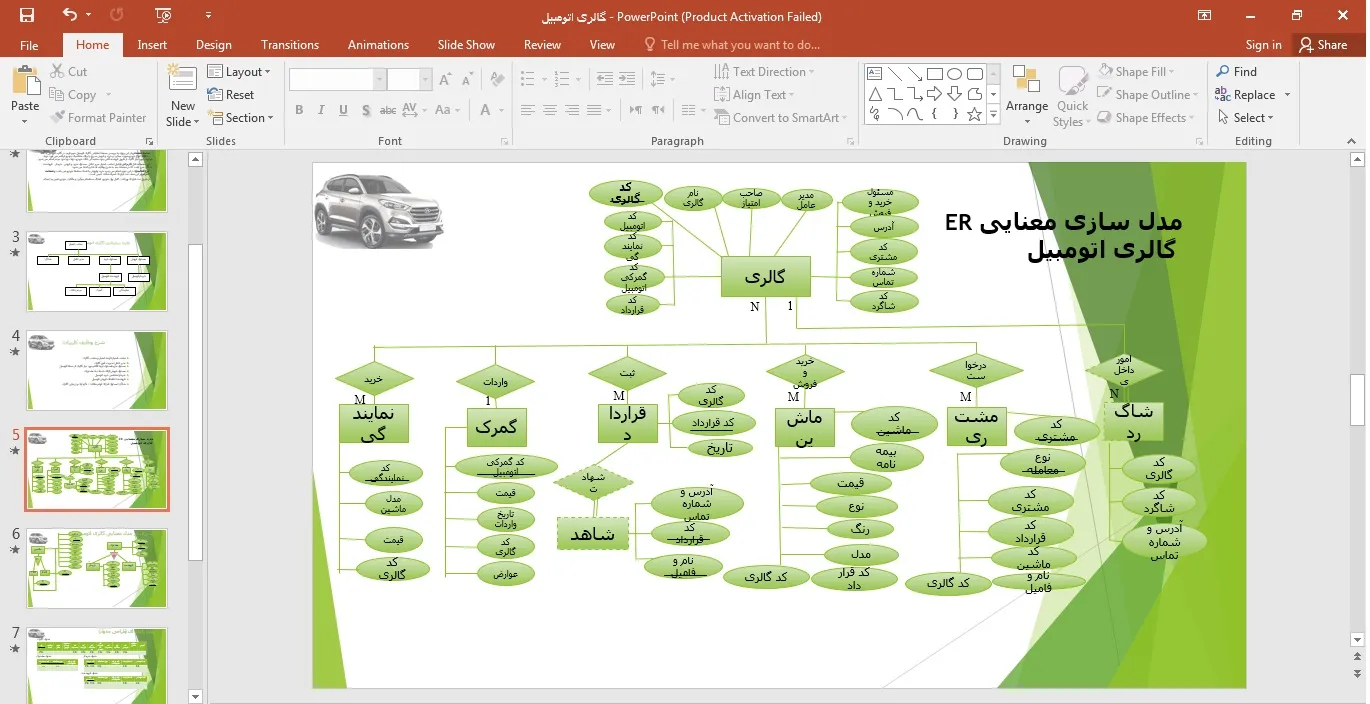
Task: Select slide 6 thumbnail in the slide panel
Action: (97, 568)
